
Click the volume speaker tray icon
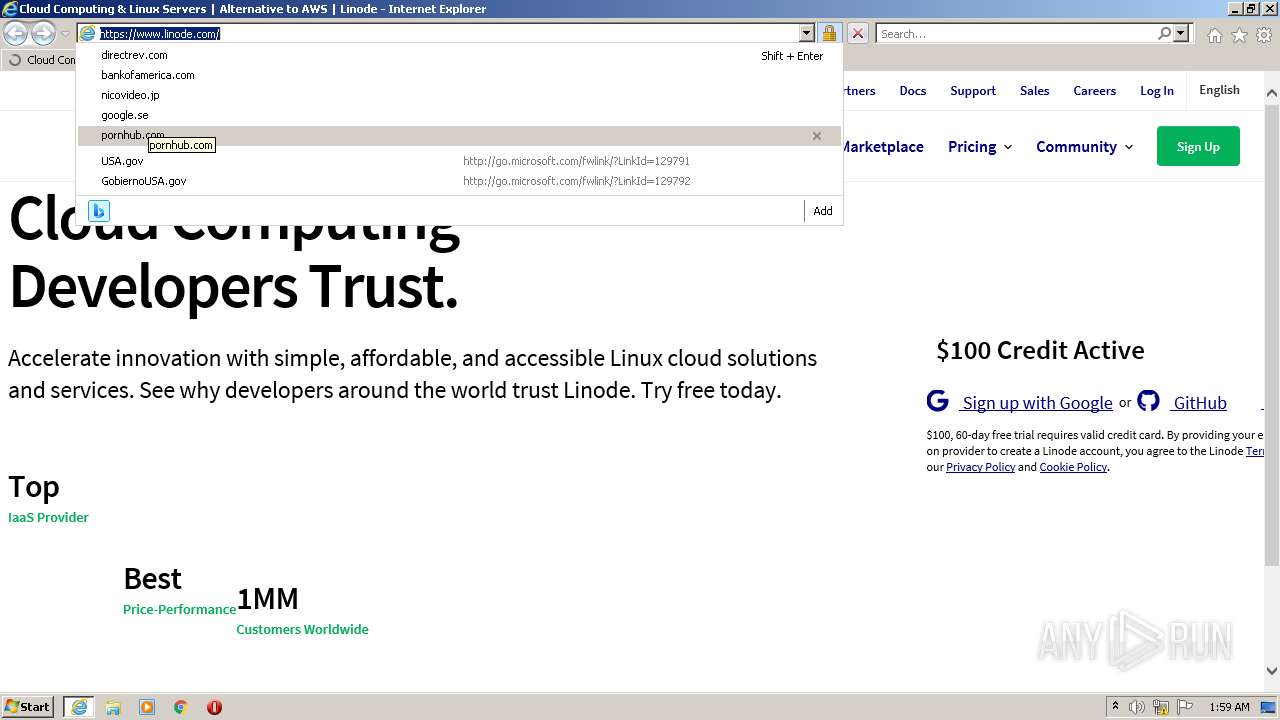click(x=1137, y=707)
